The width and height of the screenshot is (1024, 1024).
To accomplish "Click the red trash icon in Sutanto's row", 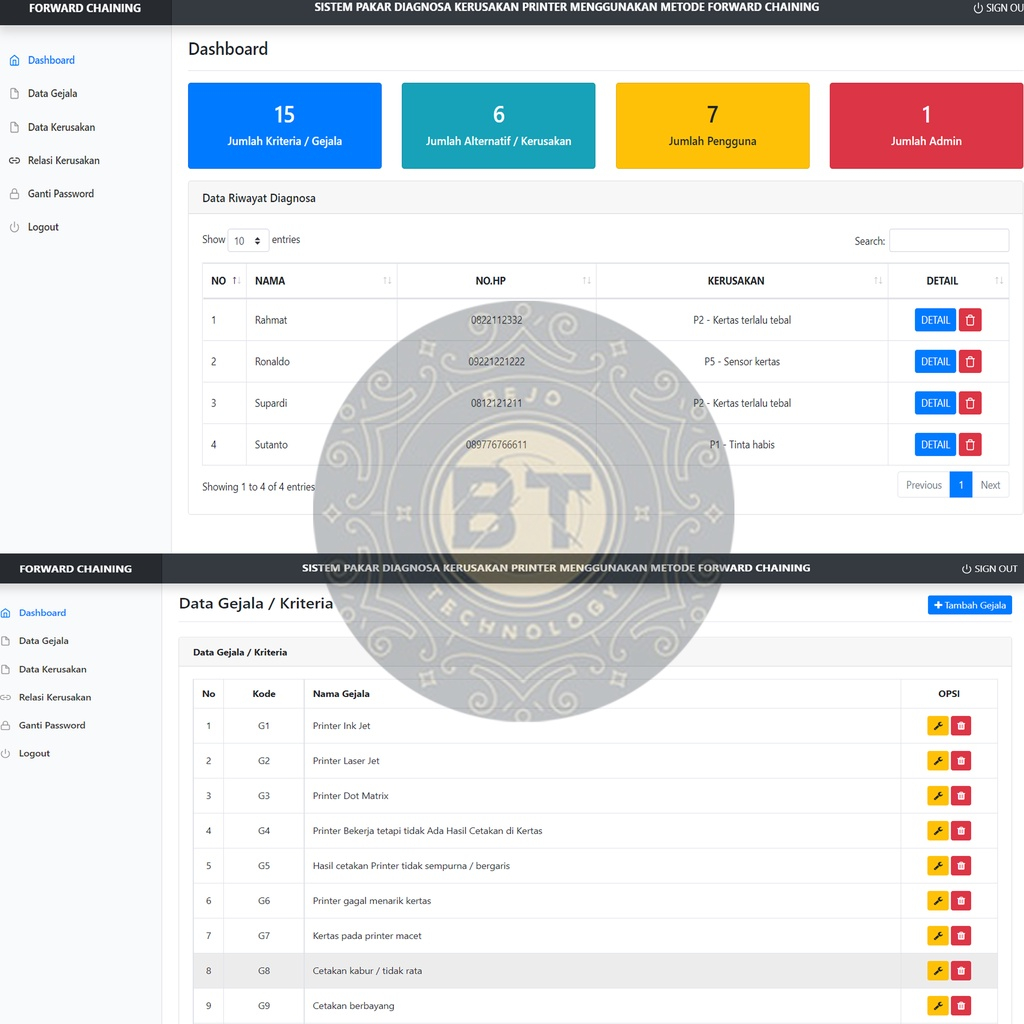I will pos(970,444).
